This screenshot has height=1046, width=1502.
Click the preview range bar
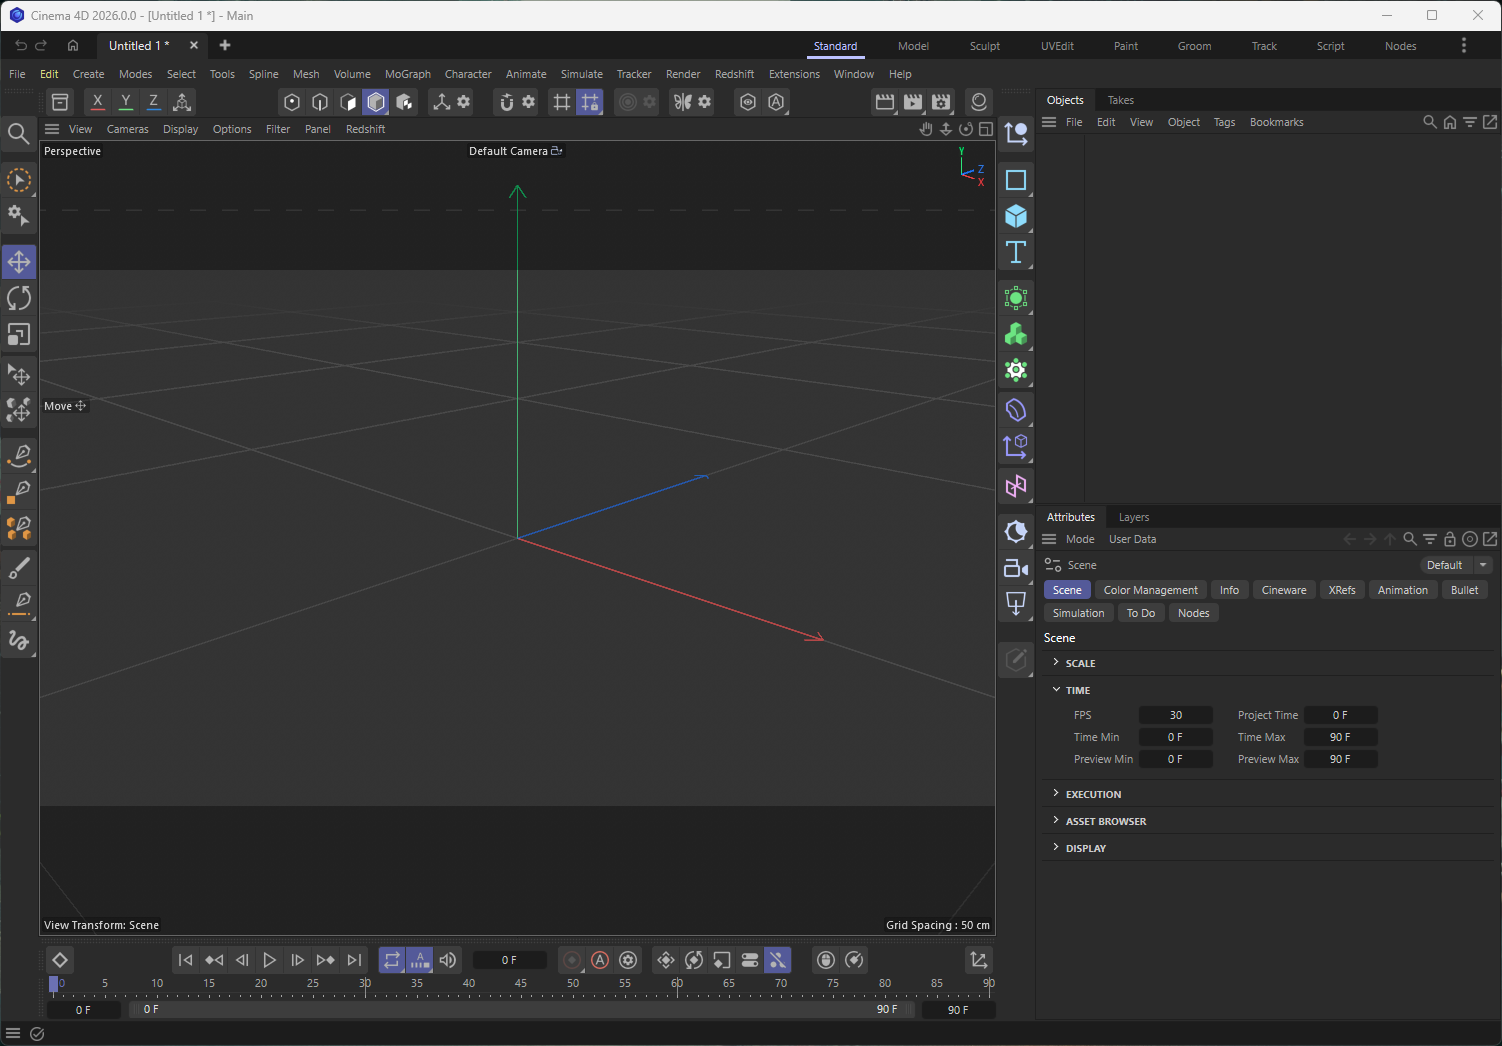[521, 1010]
